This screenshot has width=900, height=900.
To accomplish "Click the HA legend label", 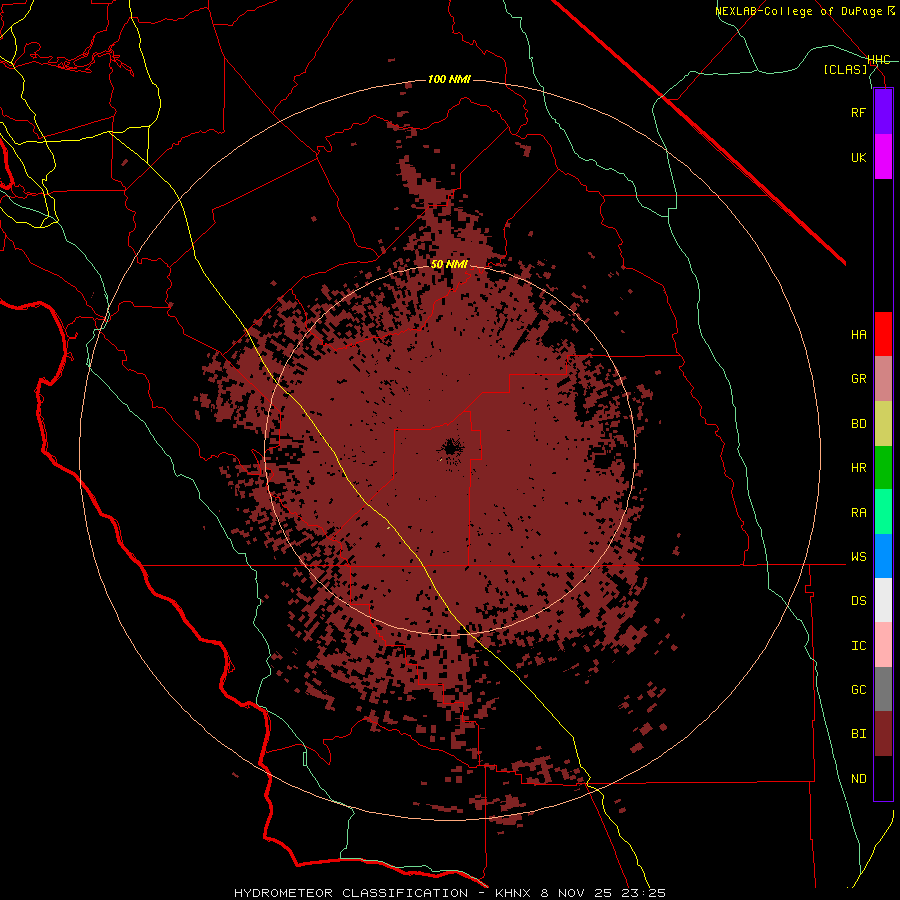I will 859,334.
